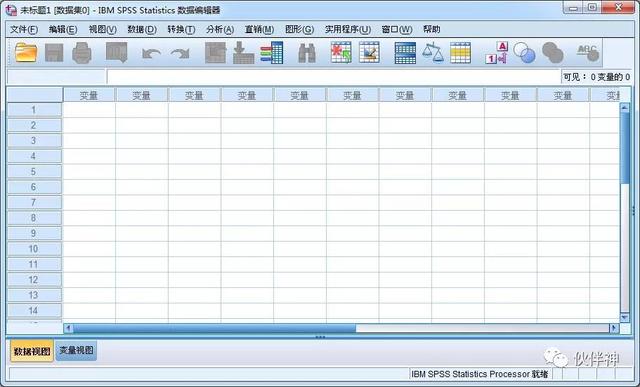Recall recently used dialogs icon

(x=117, y=53)
